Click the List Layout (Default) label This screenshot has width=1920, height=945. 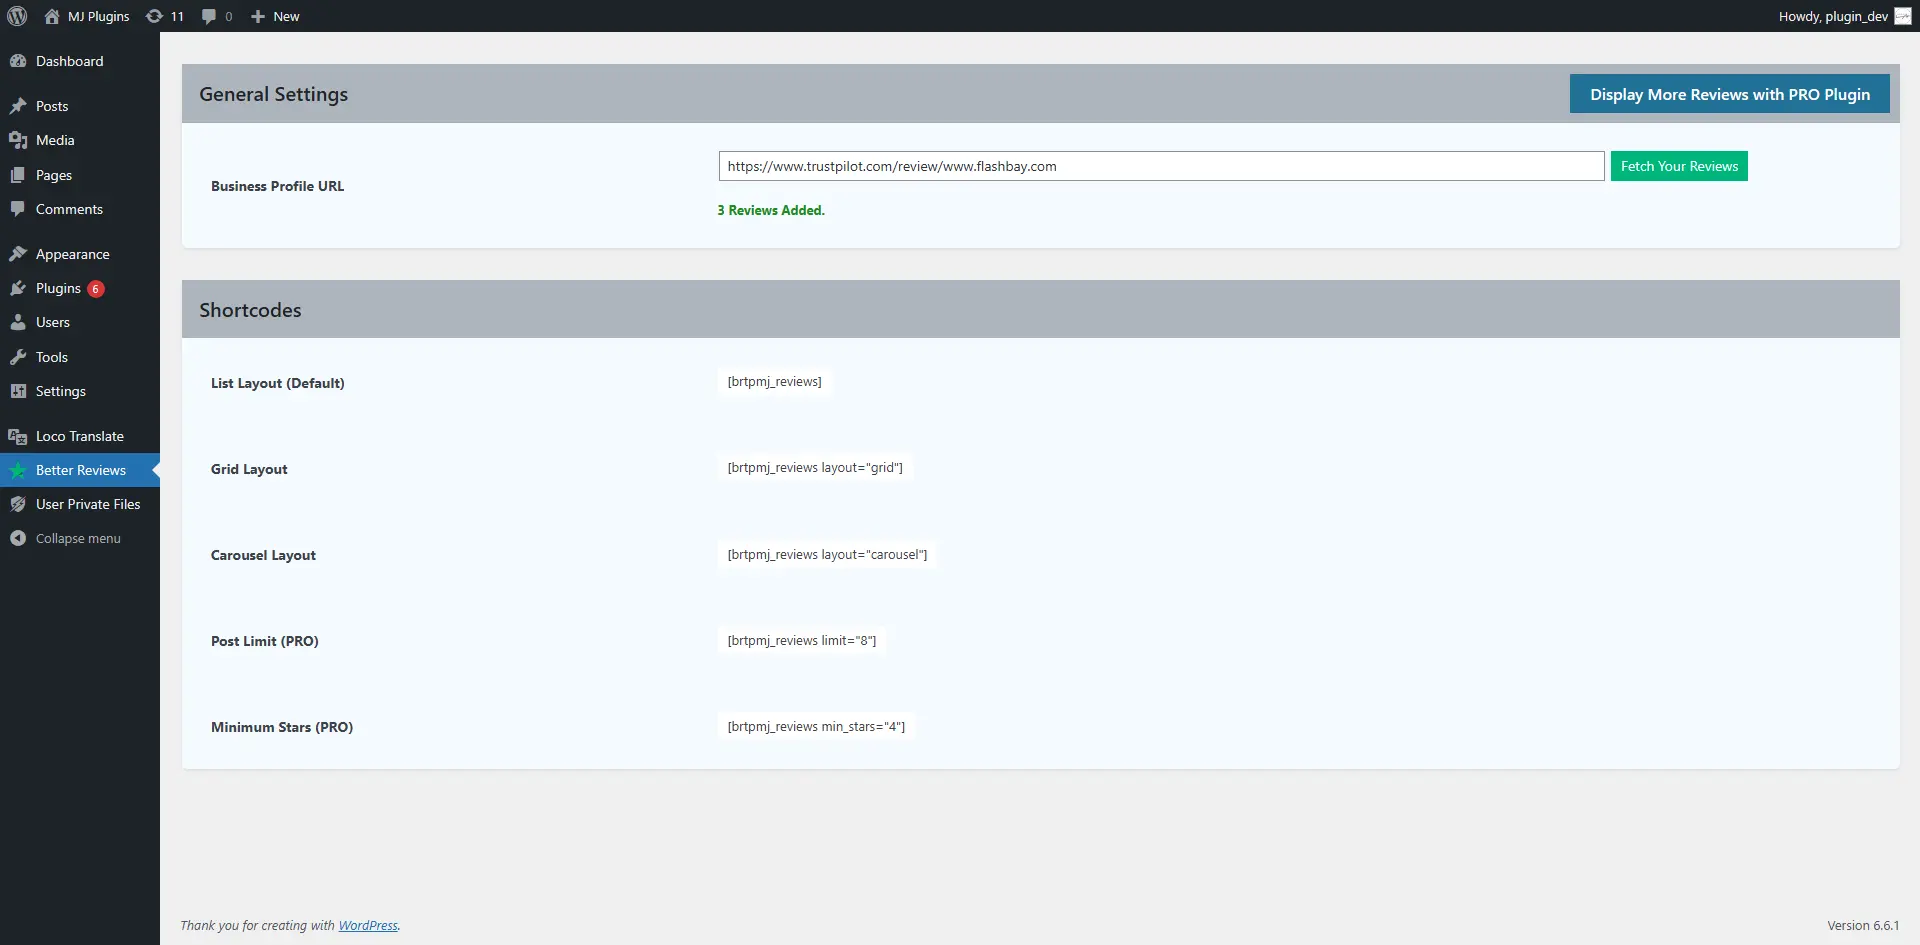277,383
